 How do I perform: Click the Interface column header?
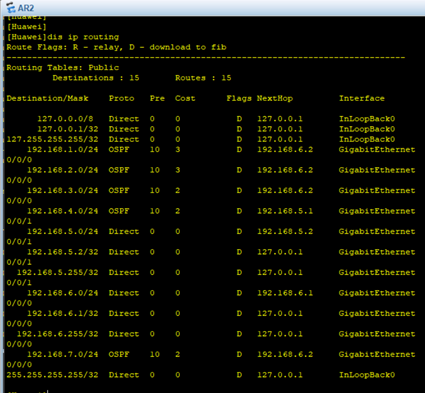pyautogui.click(x=362, y=98)
